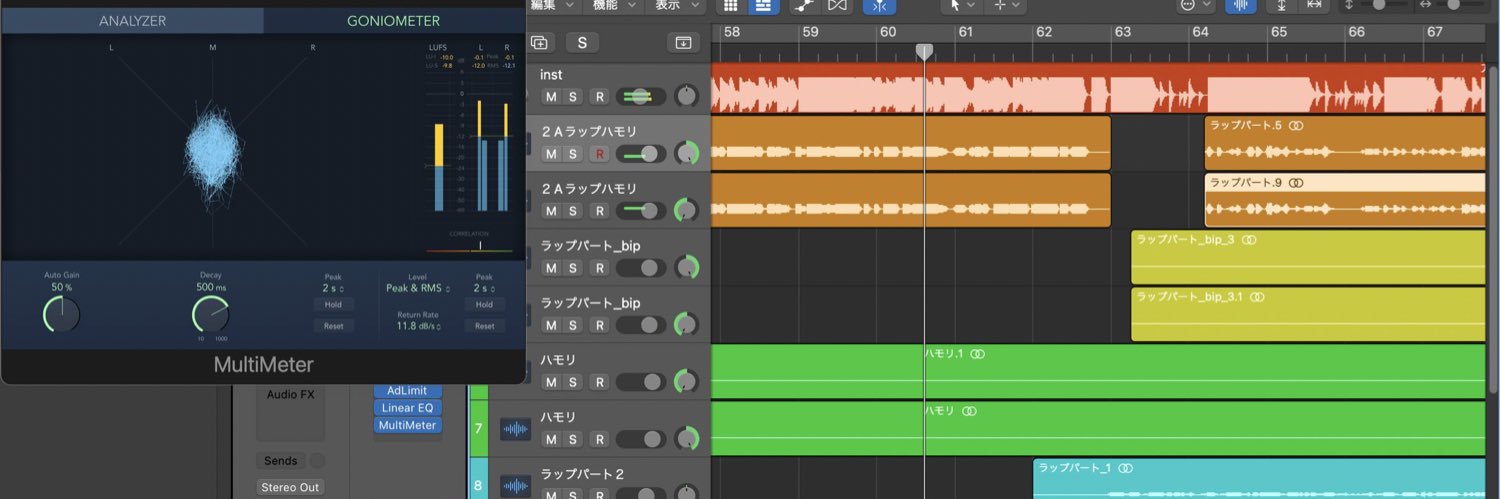Record-enable the inst track

click(599, 97)
